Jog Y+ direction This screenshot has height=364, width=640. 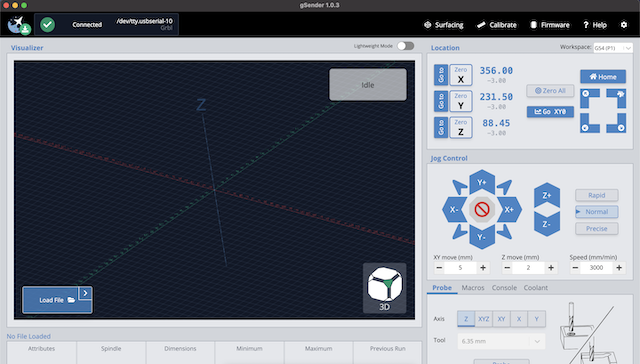pyautogui.click(x=482, y=182)
